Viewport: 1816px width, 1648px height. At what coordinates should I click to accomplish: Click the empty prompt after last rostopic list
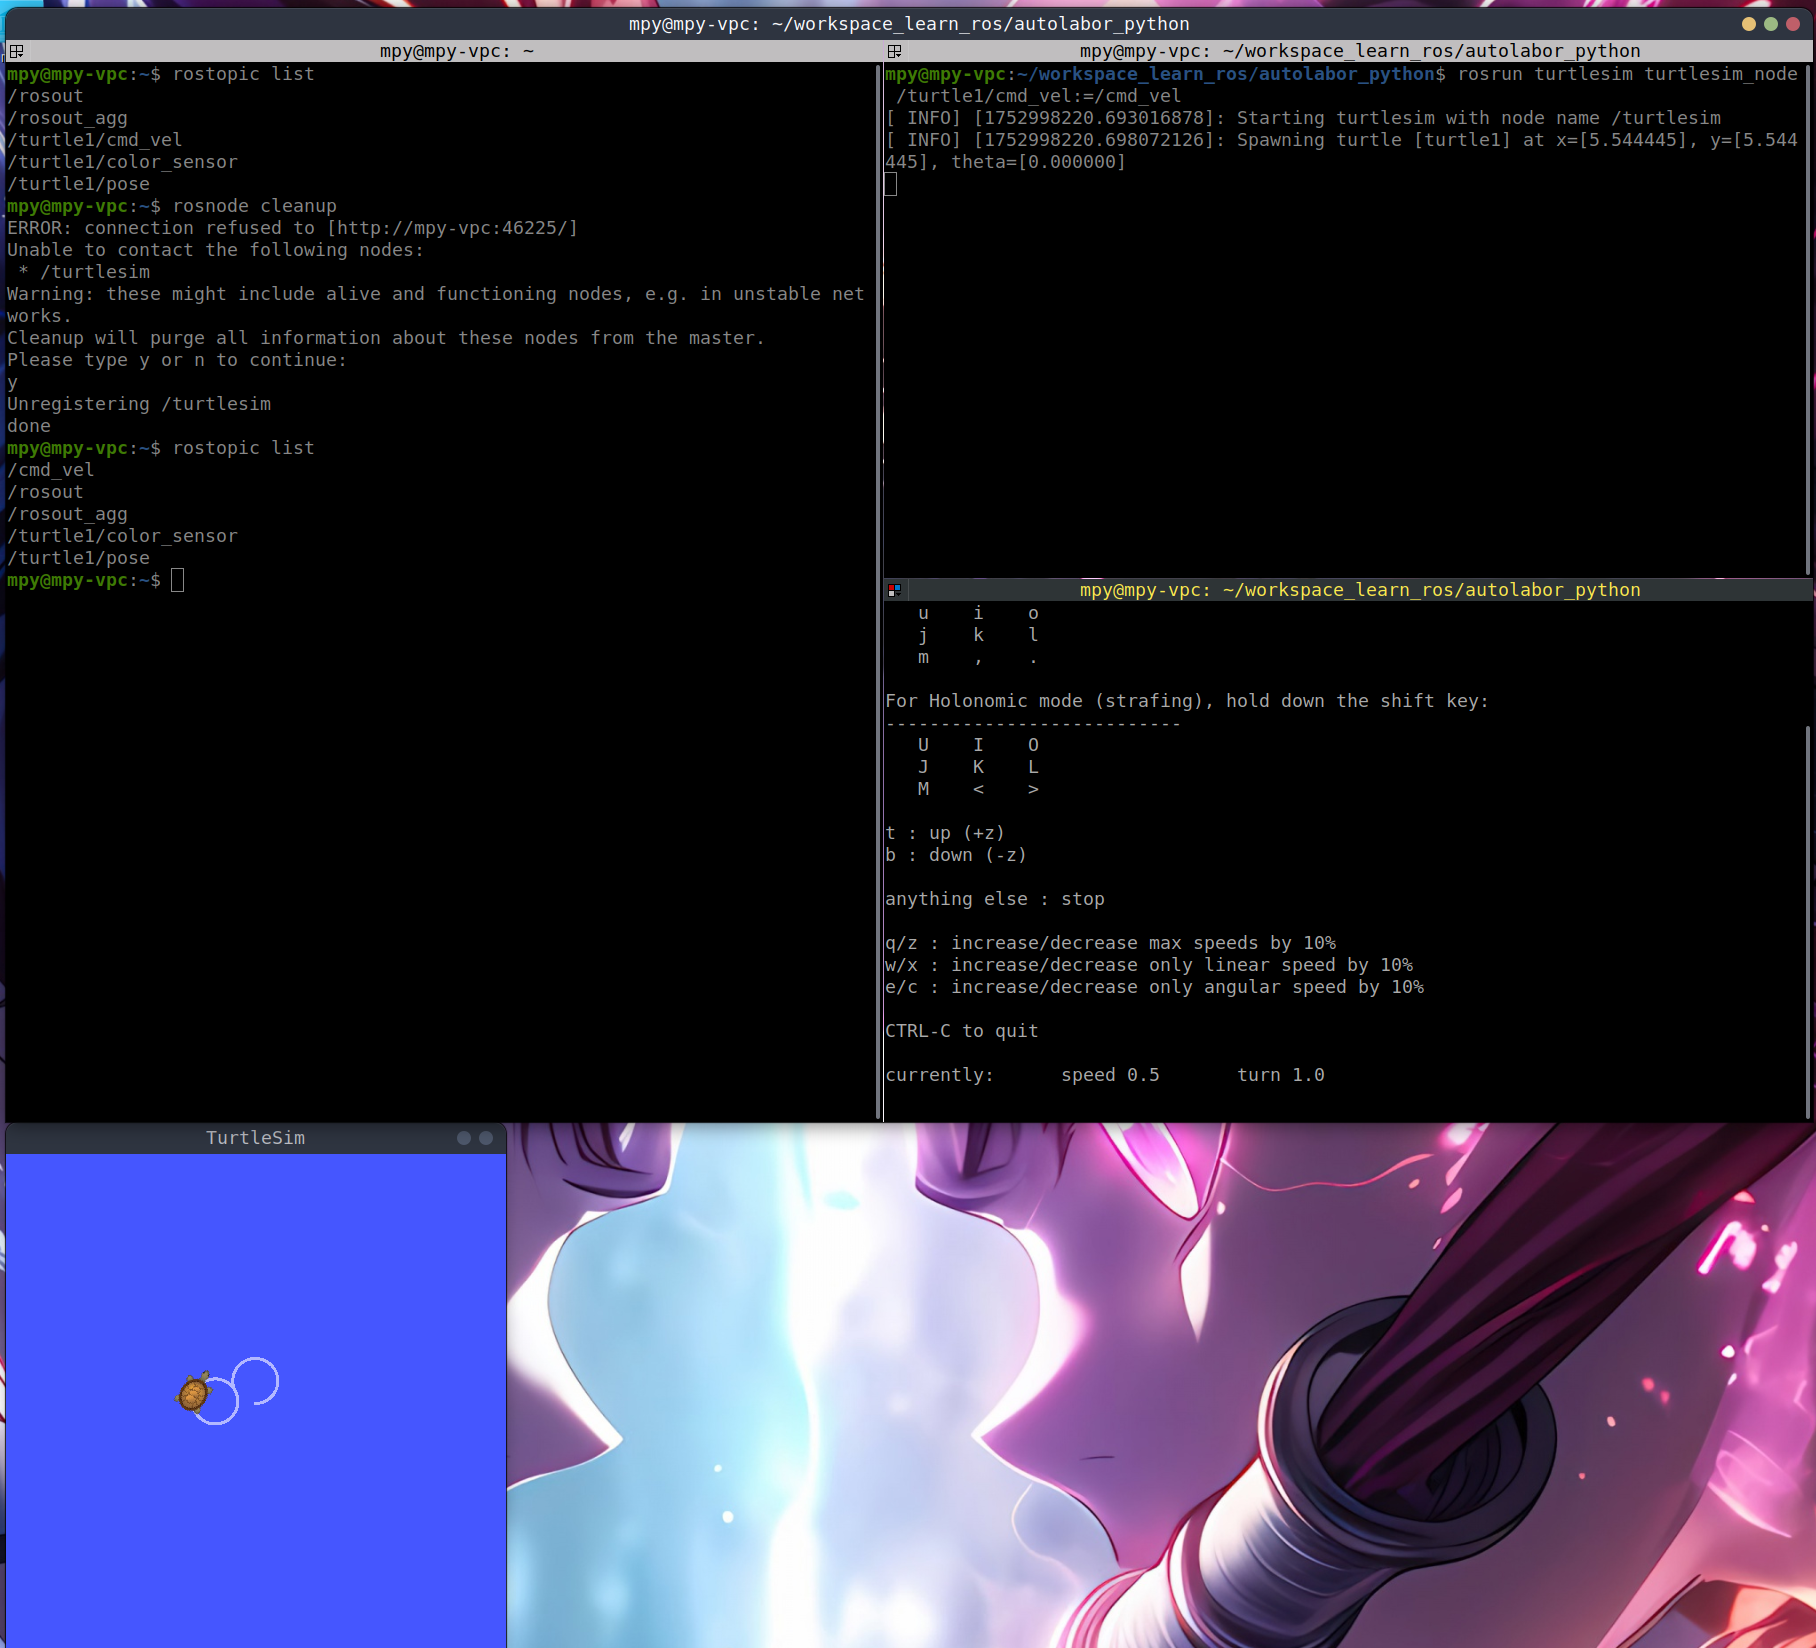177,581
